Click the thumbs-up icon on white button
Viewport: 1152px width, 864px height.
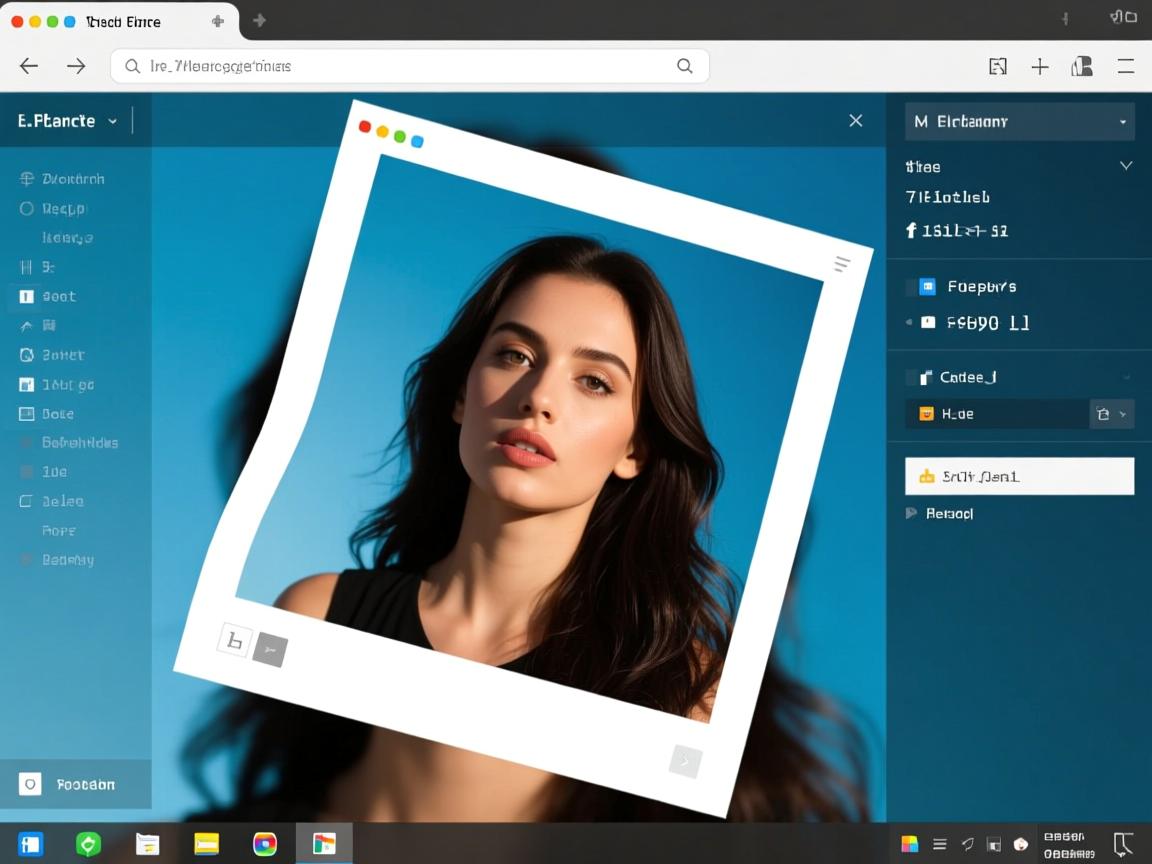coord(926,477)
